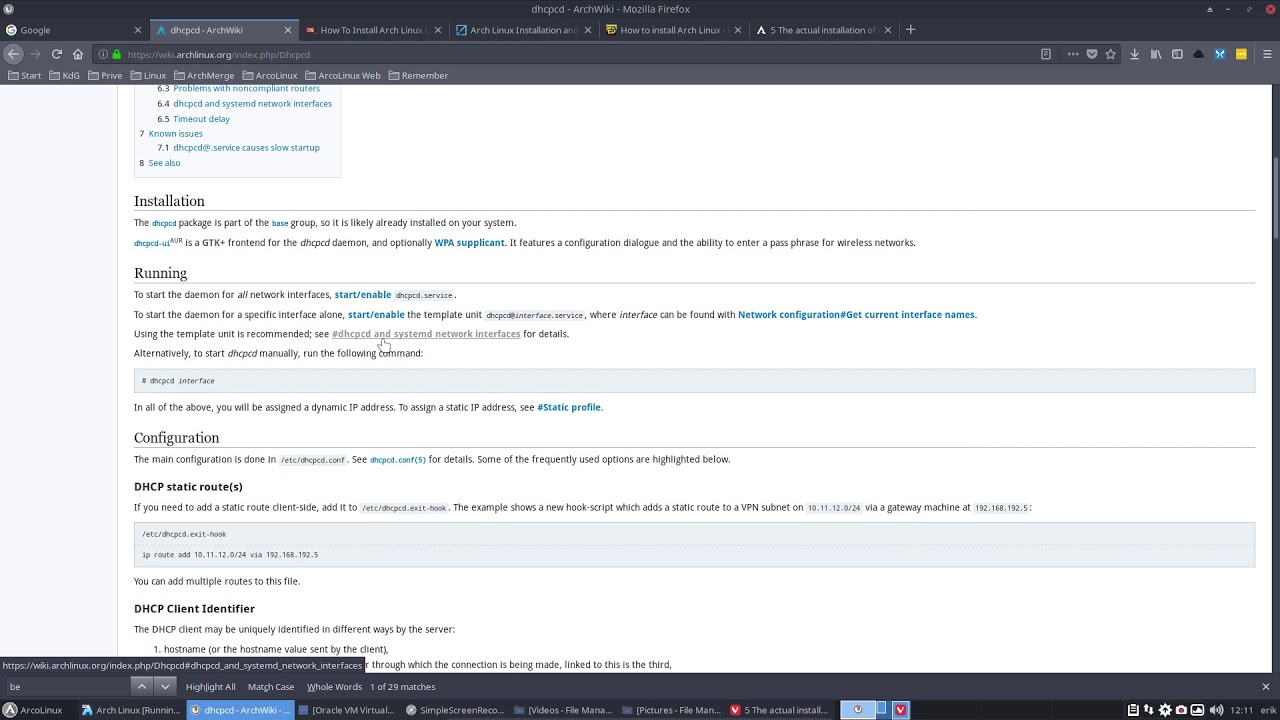
Task: Open the Prive bookmark folder
Action: coord(105,75)
